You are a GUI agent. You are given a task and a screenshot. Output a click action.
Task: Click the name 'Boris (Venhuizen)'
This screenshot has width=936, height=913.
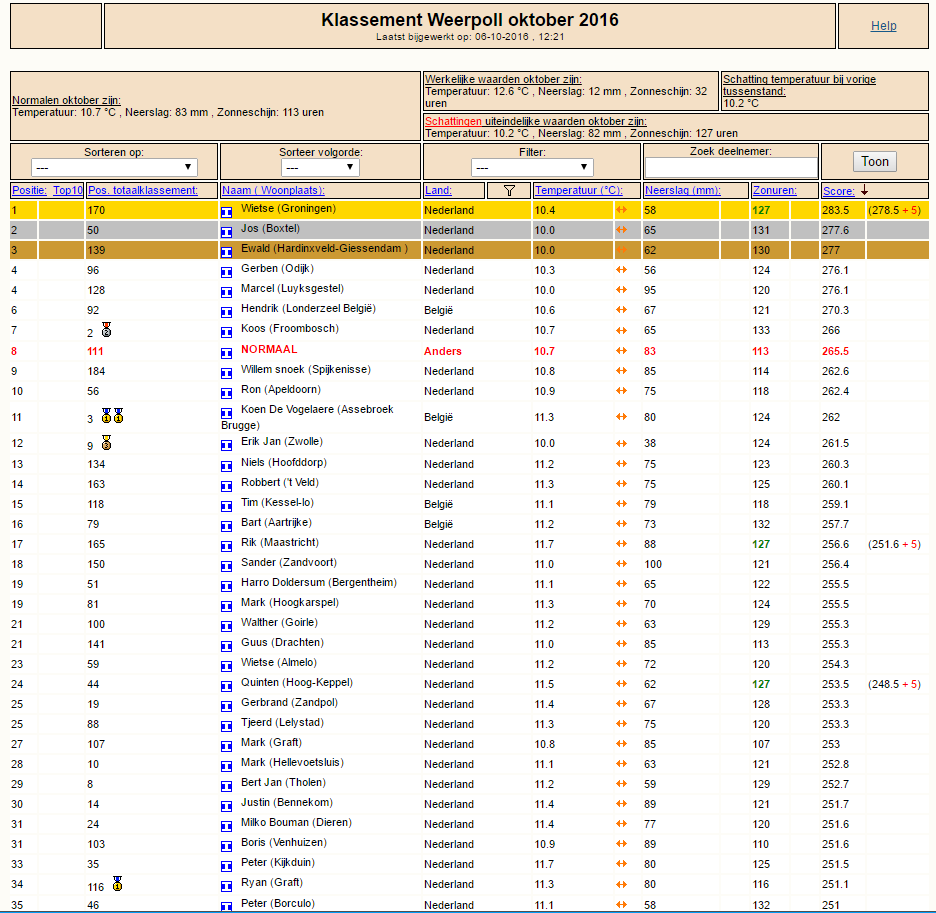[284, 843]
